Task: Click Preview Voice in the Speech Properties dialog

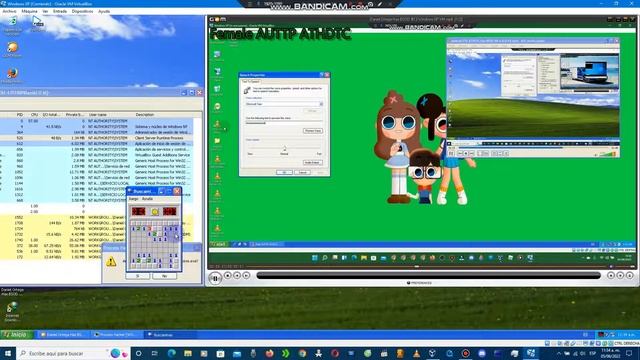Action: (x=313, y=131)
